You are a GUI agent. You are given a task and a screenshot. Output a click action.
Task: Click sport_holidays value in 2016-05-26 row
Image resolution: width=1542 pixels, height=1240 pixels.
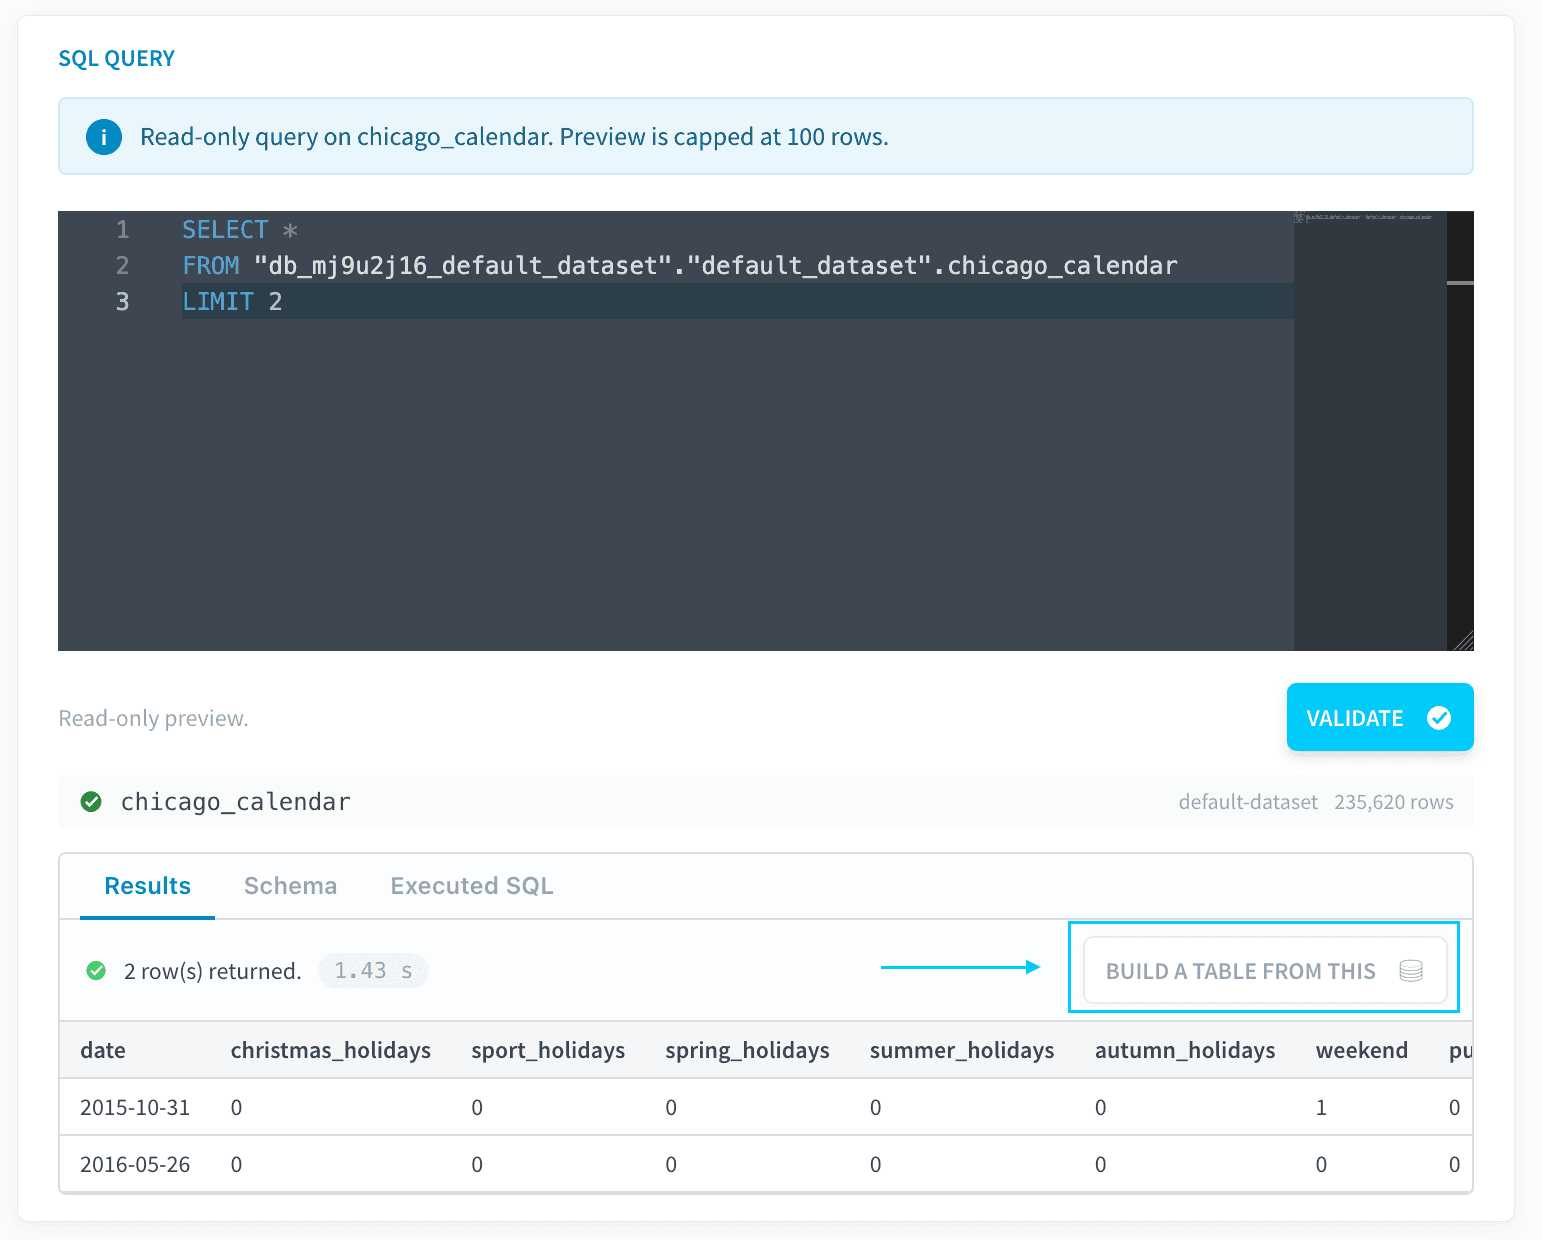(477, 1164)
